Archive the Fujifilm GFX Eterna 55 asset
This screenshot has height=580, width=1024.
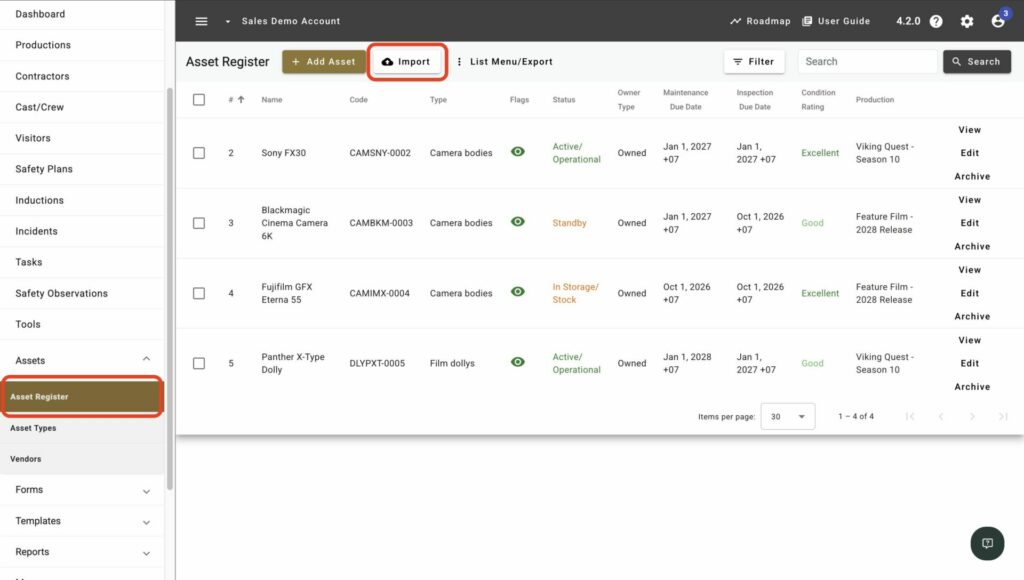(x=972, y=316)
